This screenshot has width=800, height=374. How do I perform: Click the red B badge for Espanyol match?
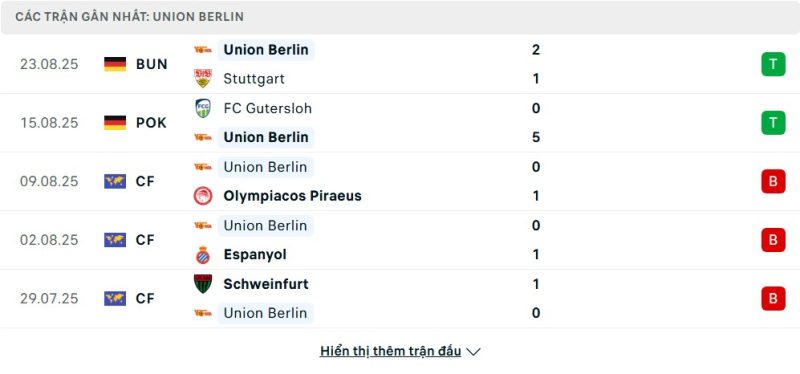(x=773, y=240)
